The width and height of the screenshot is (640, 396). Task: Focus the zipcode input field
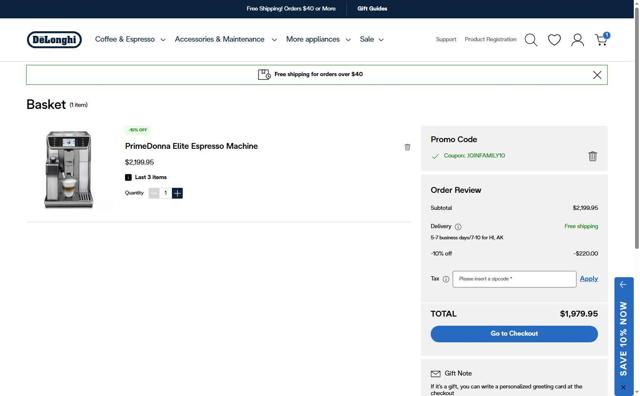514,279
